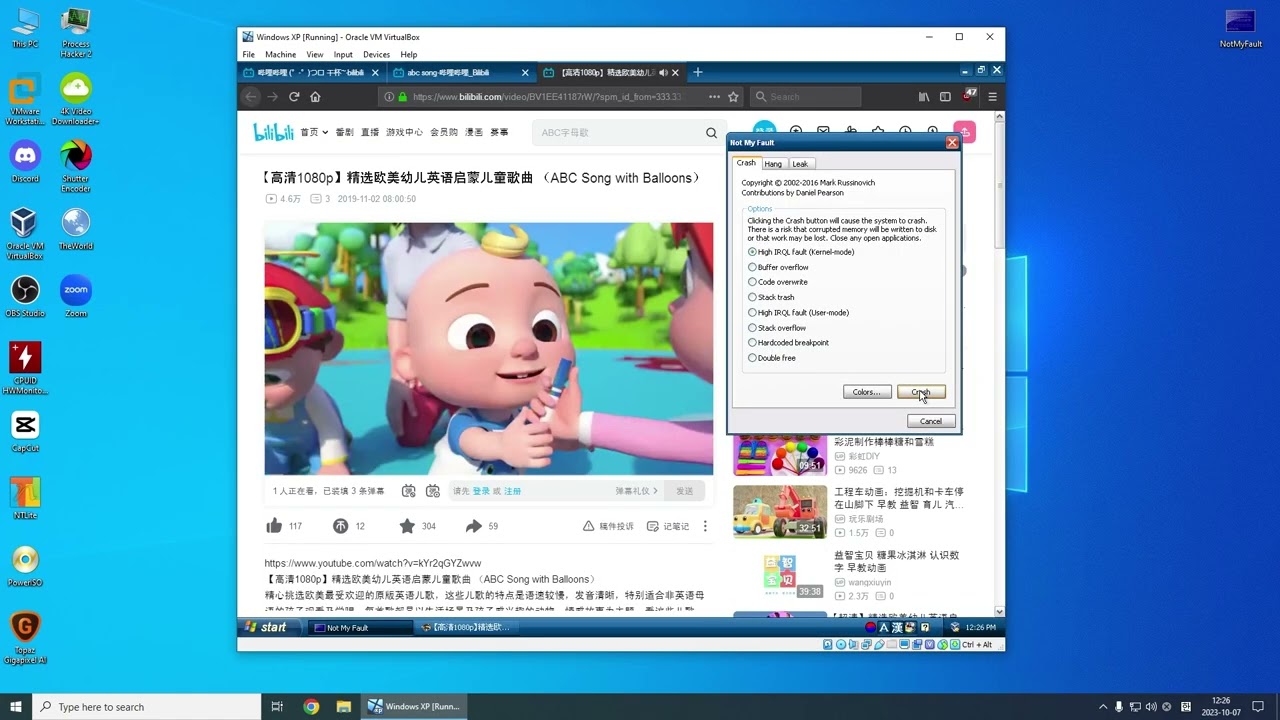Toggle danmaku display icon
Screen dimensions: 1280x720
point(409,491)
